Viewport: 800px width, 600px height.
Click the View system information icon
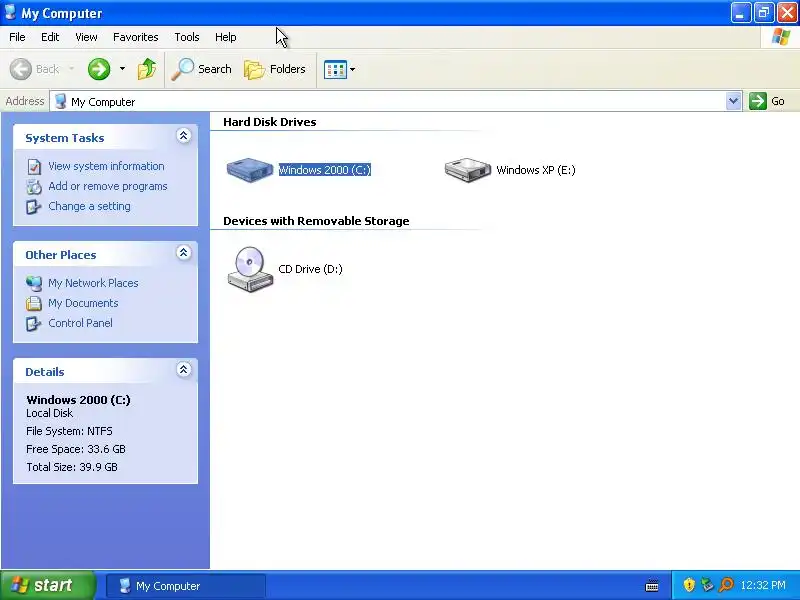pos(34,167)
